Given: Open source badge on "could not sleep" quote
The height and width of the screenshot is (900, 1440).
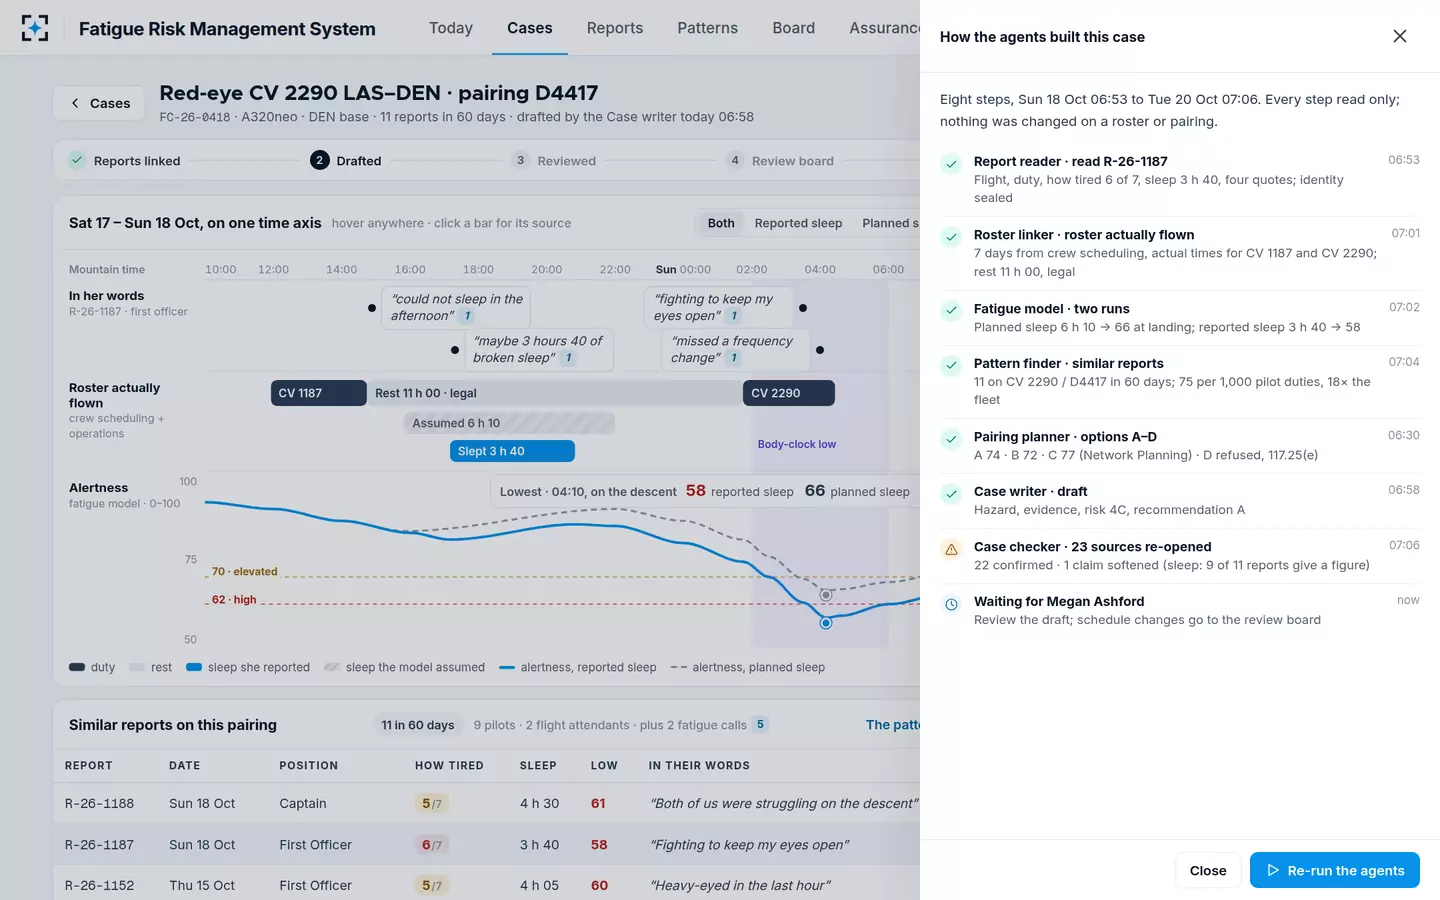Looking at the screenshot, I should pyautogui.click(x=467, y=316).
